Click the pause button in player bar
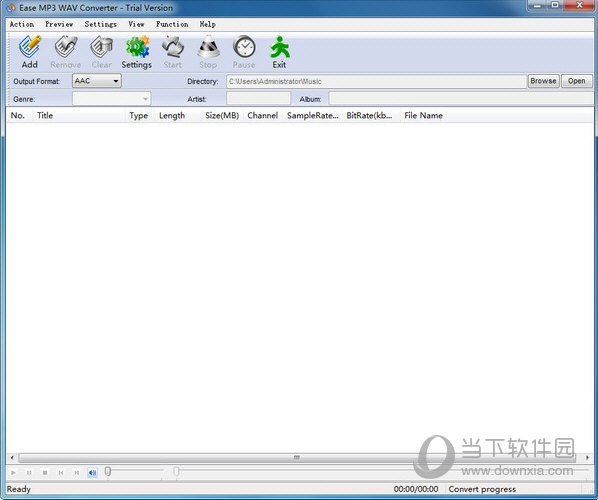Screen dimensions: 598x500 pos(29,473)
